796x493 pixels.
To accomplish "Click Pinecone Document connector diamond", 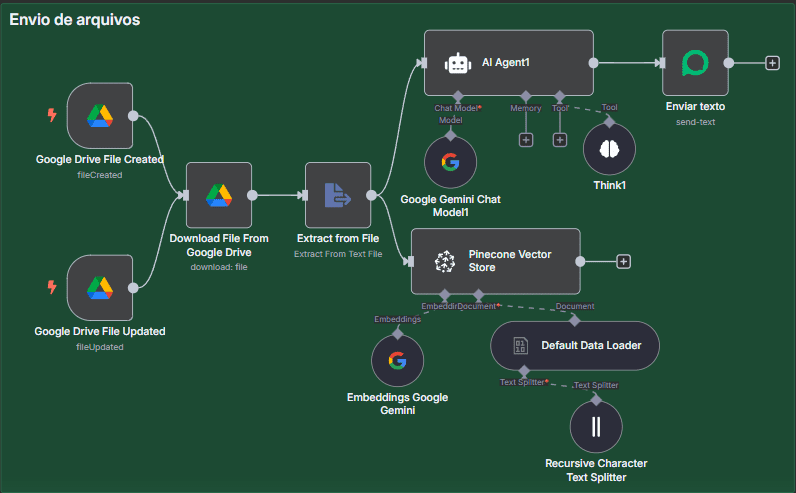I will tap(479, 294).
